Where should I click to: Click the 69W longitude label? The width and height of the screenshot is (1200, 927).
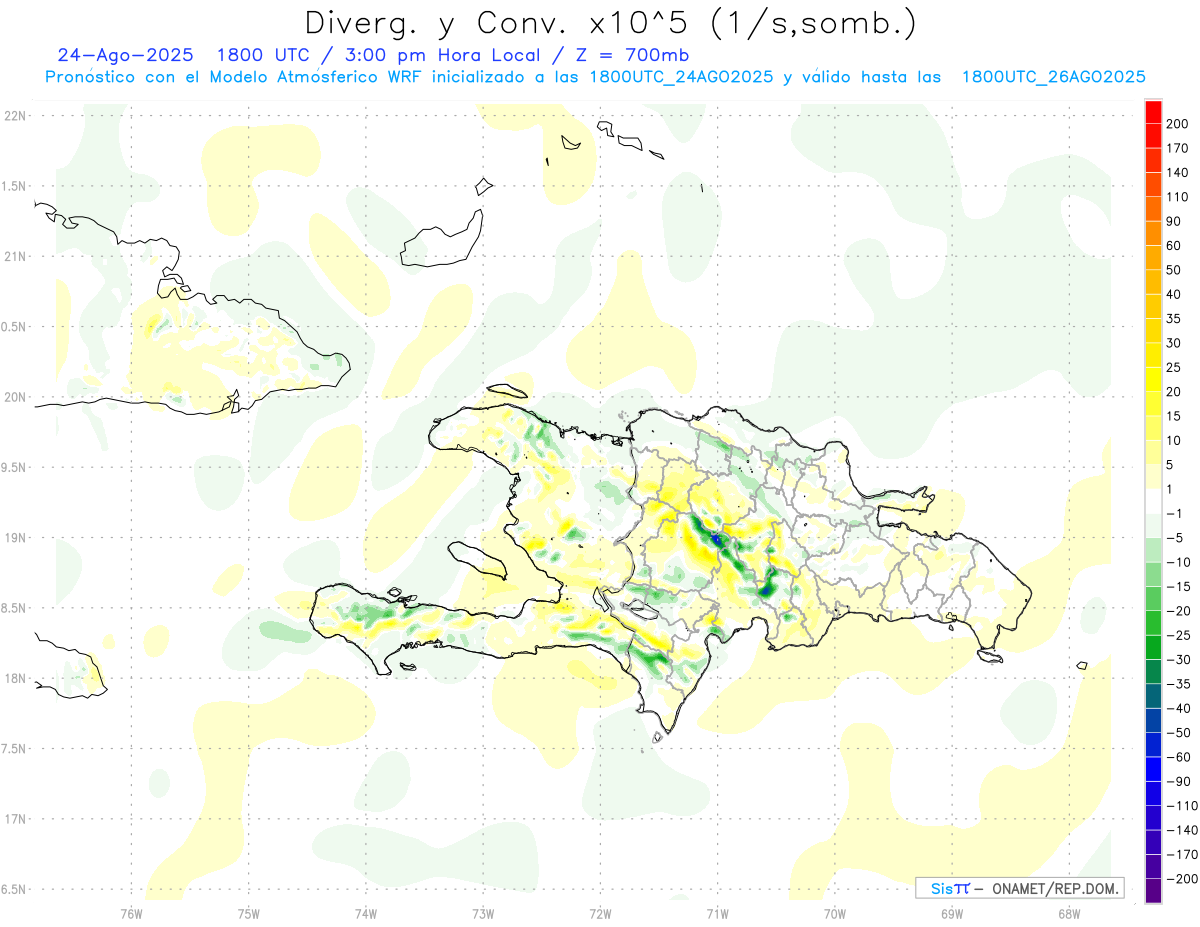pyautogui.click(x=951, y=913)
